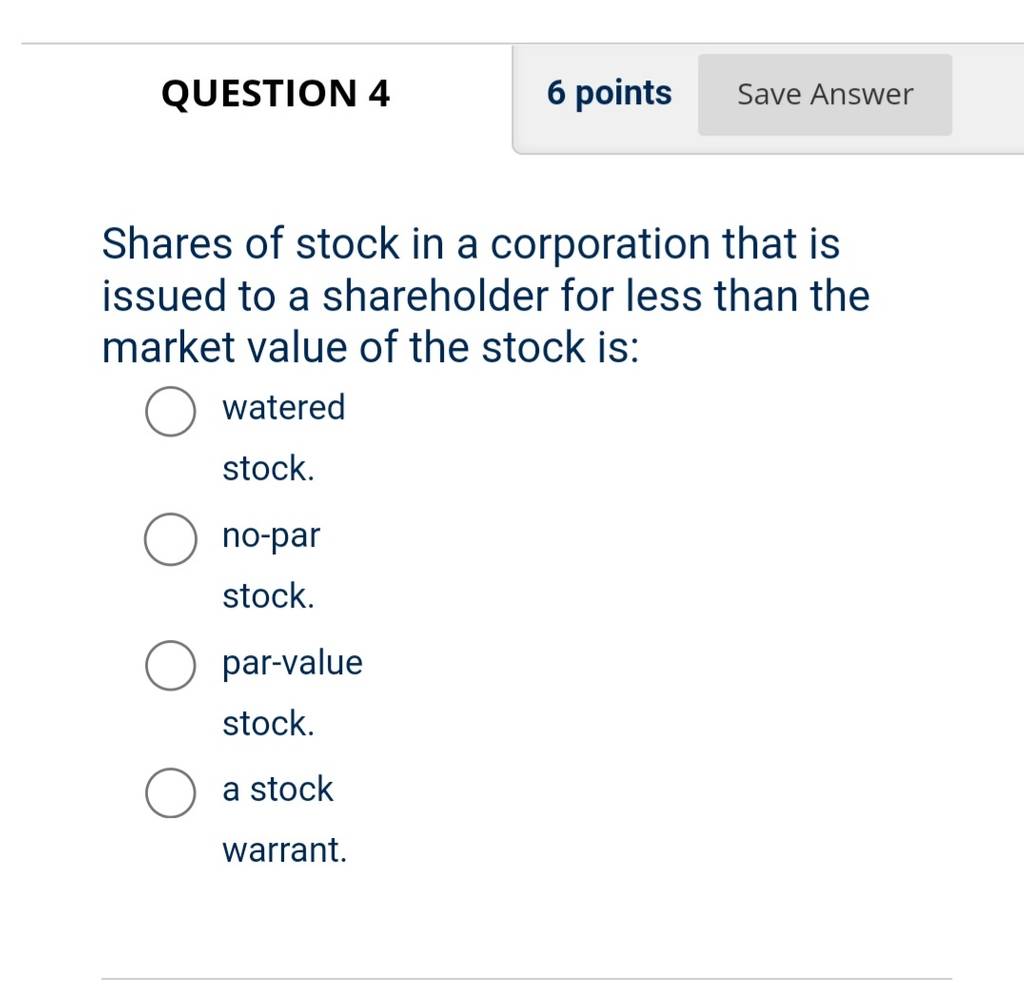Viewport: 1024px width, 1000px height.
Task: Click the word "watered" in the first option
Action: pyautogui.click(x=283, y=408)
